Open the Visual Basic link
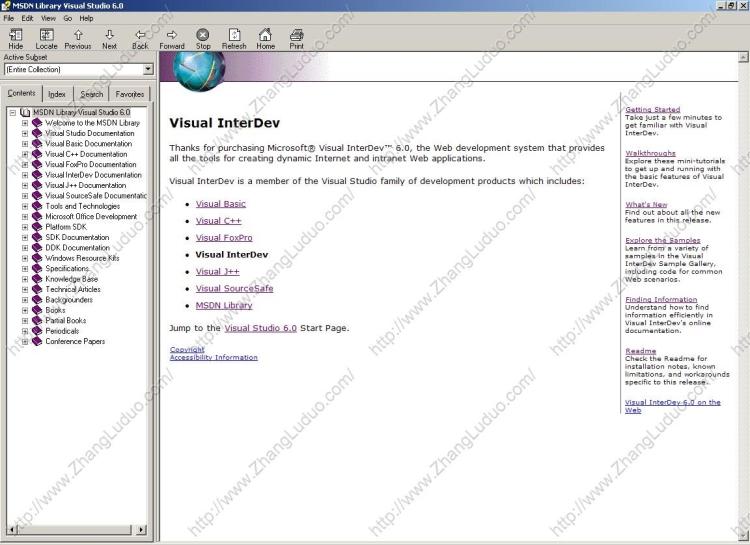The width and height of the screenshot is (750, 545). tap(221, 204)
